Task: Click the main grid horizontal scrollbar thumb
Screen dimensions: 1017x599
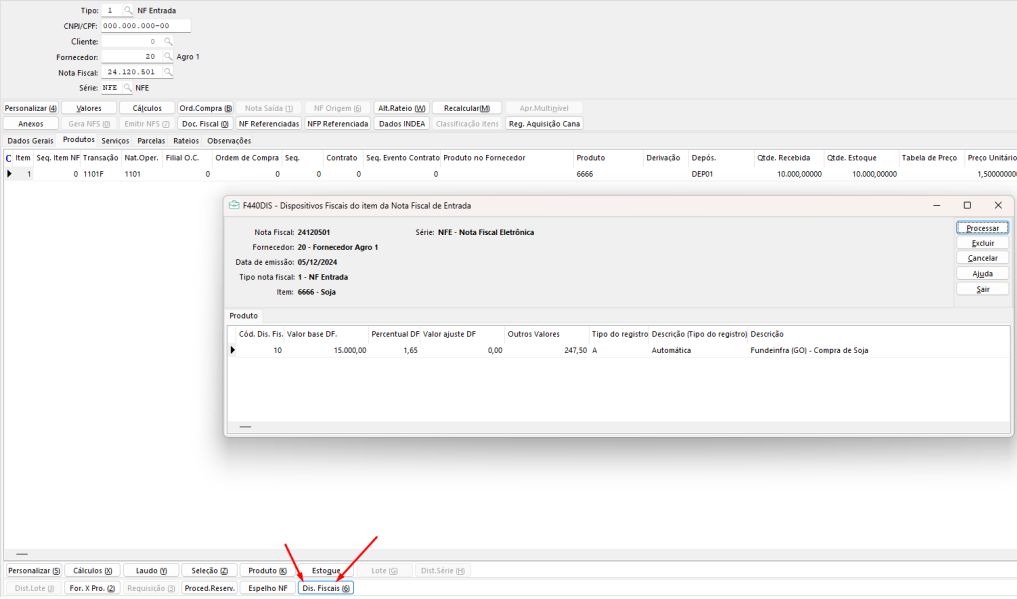Action: (x=22, y=554)
